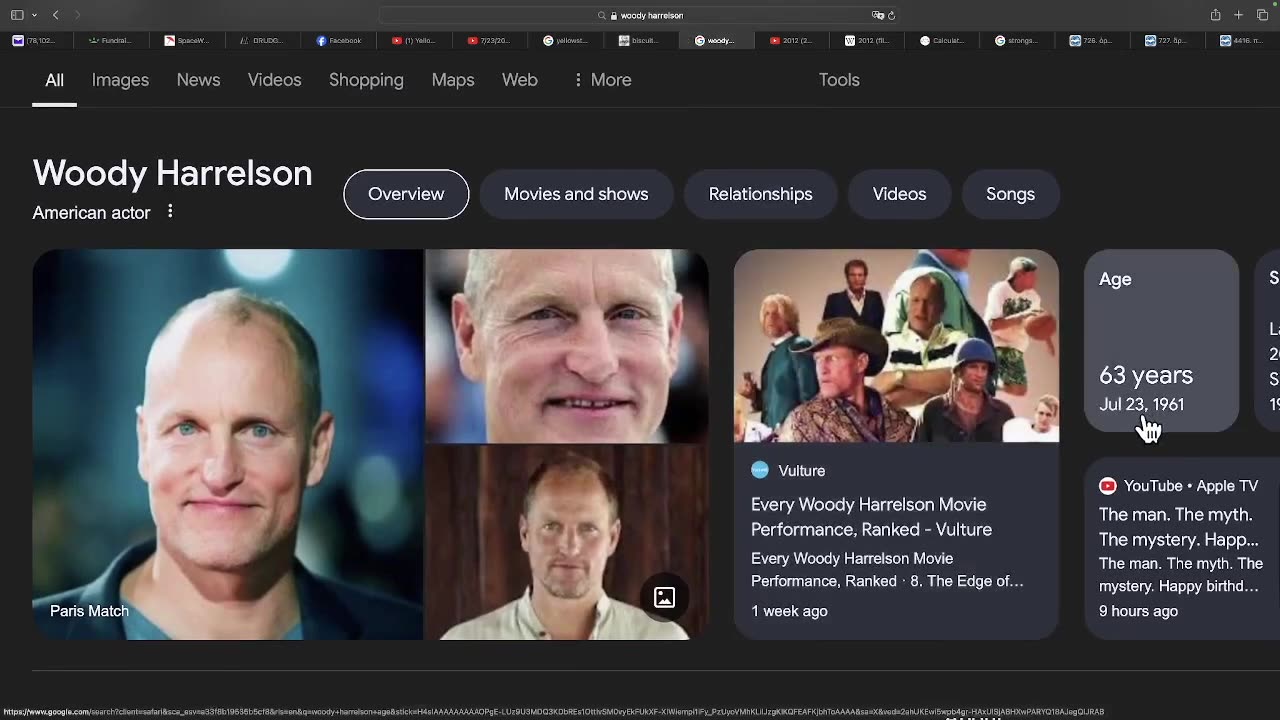The width and height of the screenshot is (1280, 720).
Task: Select the Movies and shows chip
Action: click(576, 194)
